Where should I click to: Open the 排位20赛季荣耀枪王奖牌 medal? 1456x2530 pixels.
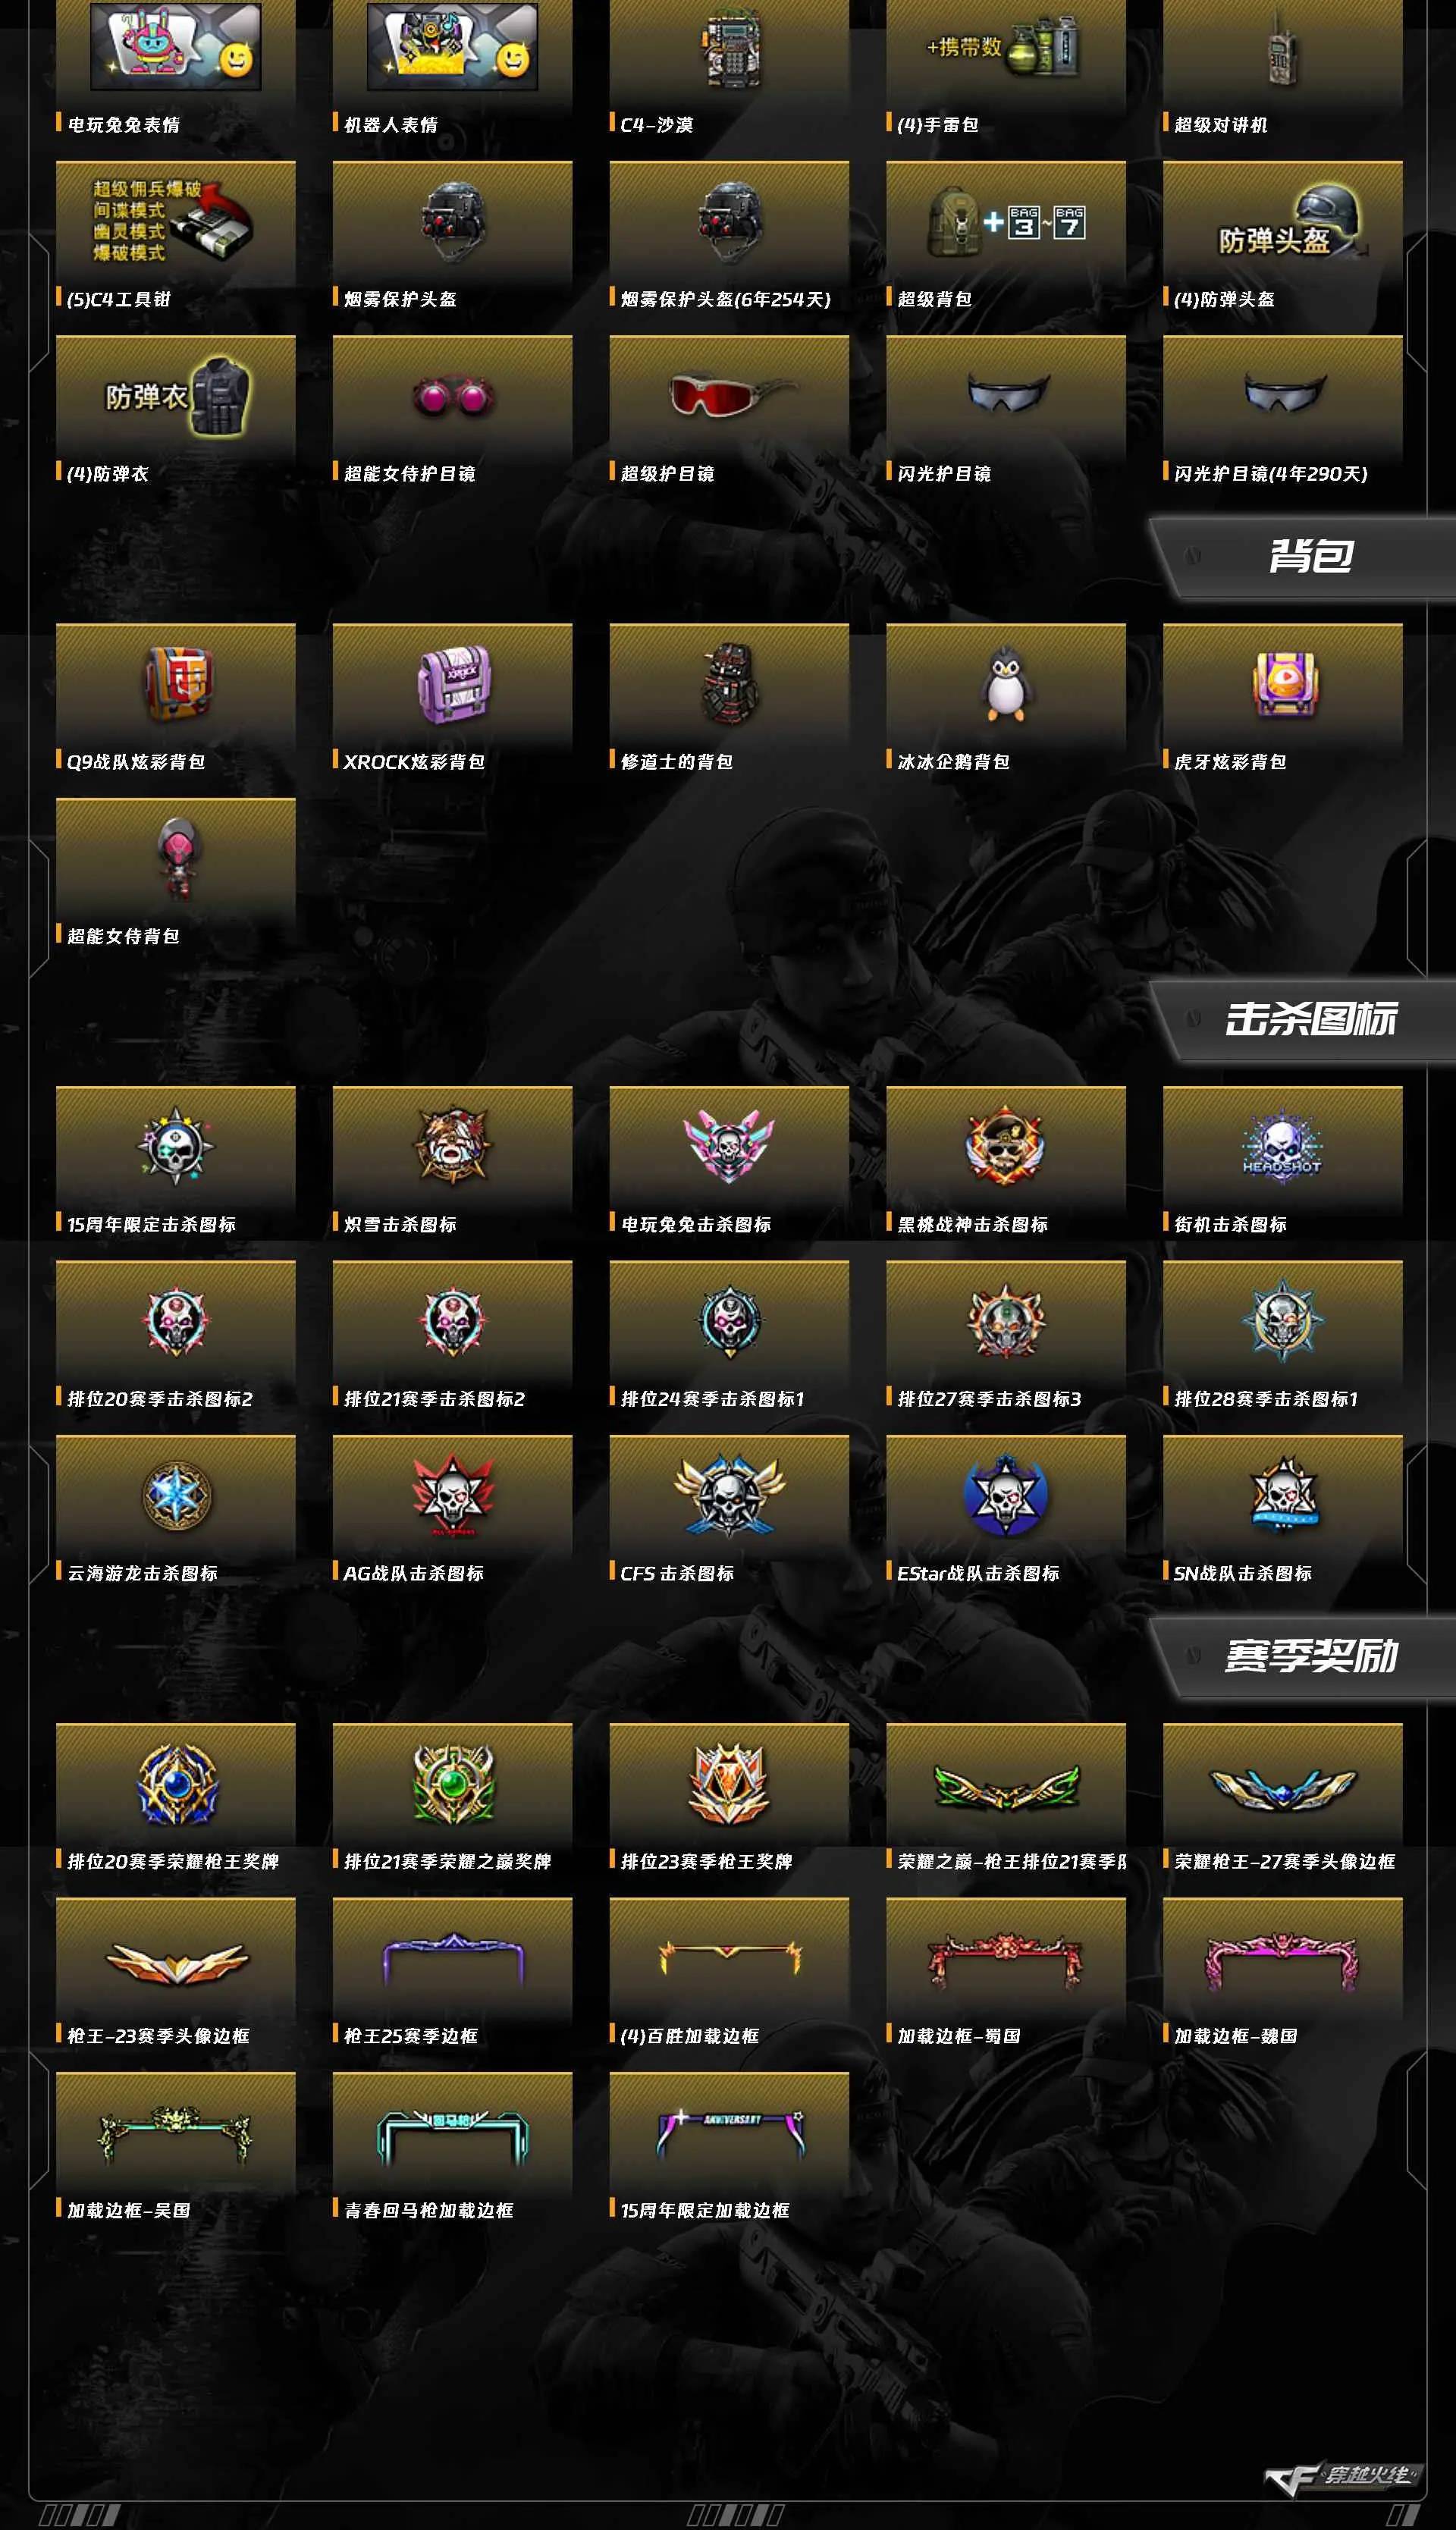(176, 1784)
